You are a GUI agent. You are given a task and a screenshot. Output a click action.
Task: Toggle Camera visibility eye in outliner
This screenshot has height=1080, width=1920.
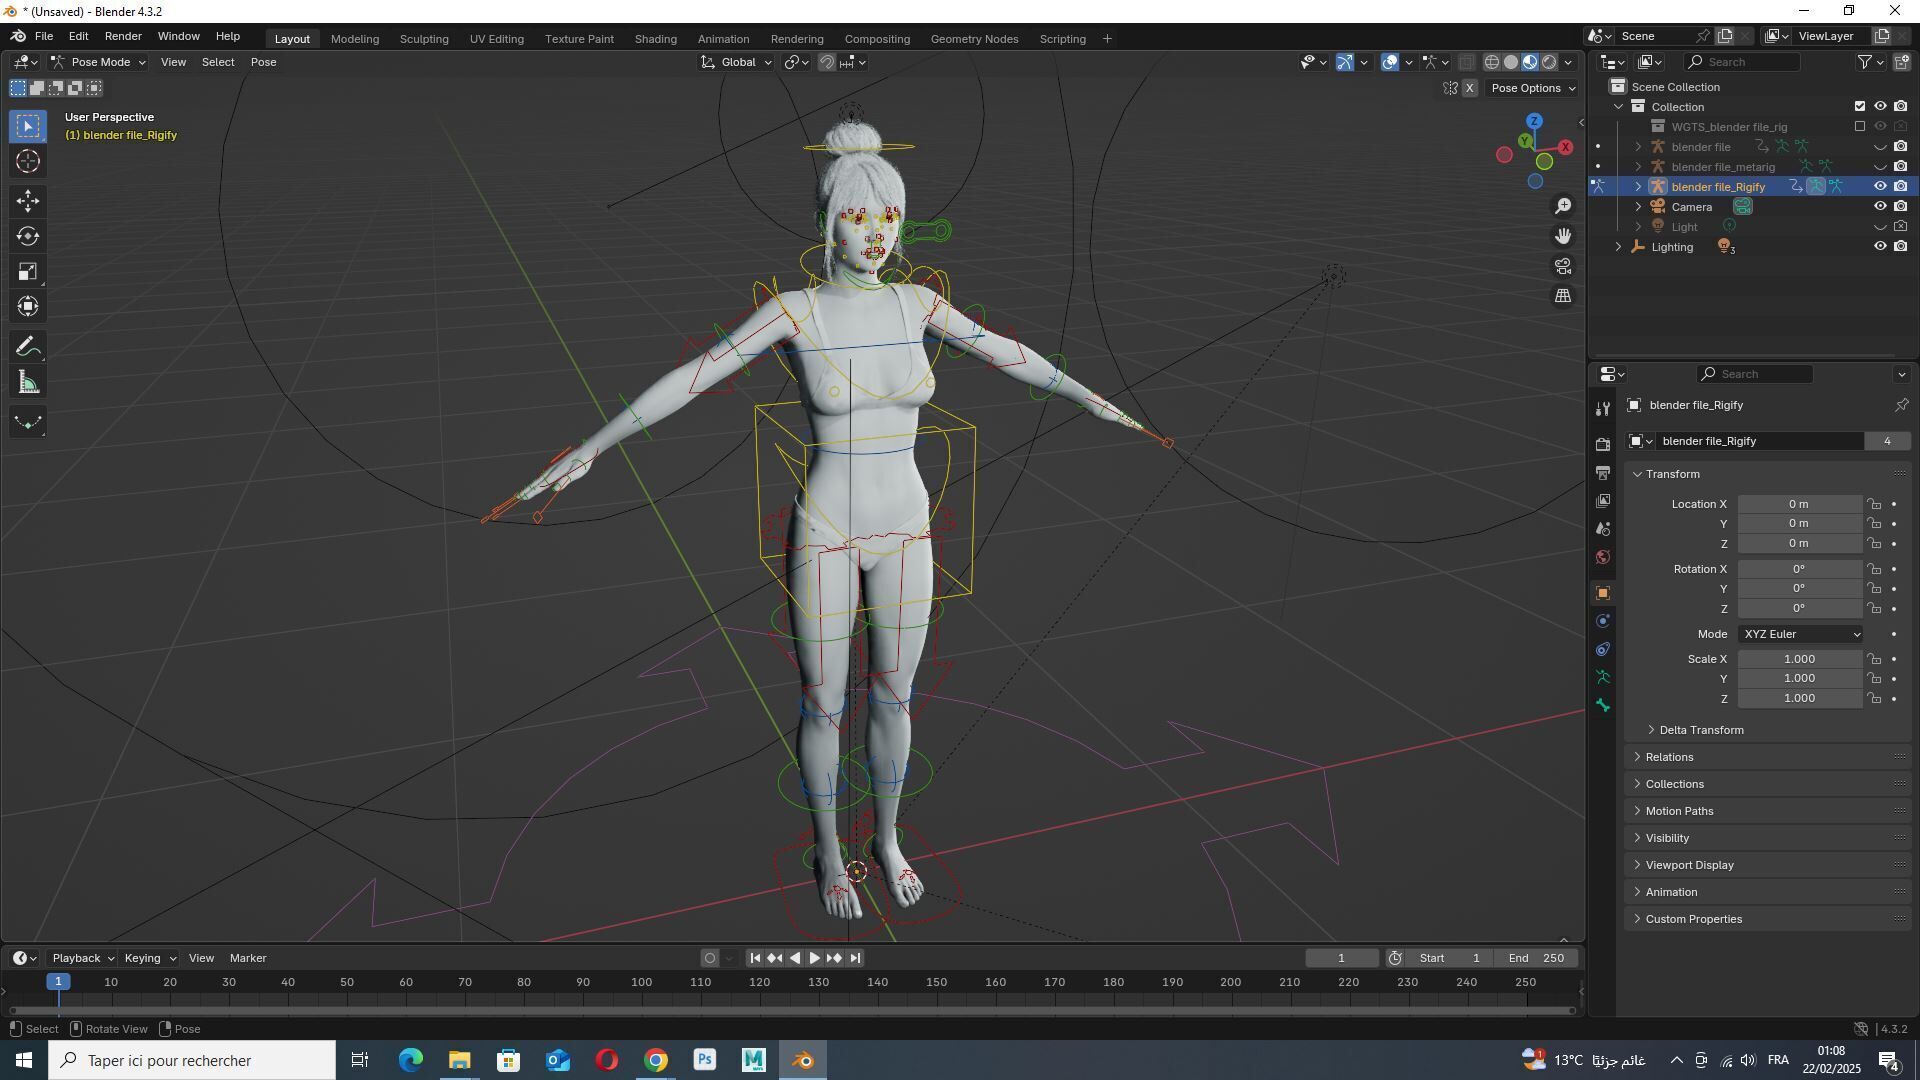click(x=1880, y=206)
